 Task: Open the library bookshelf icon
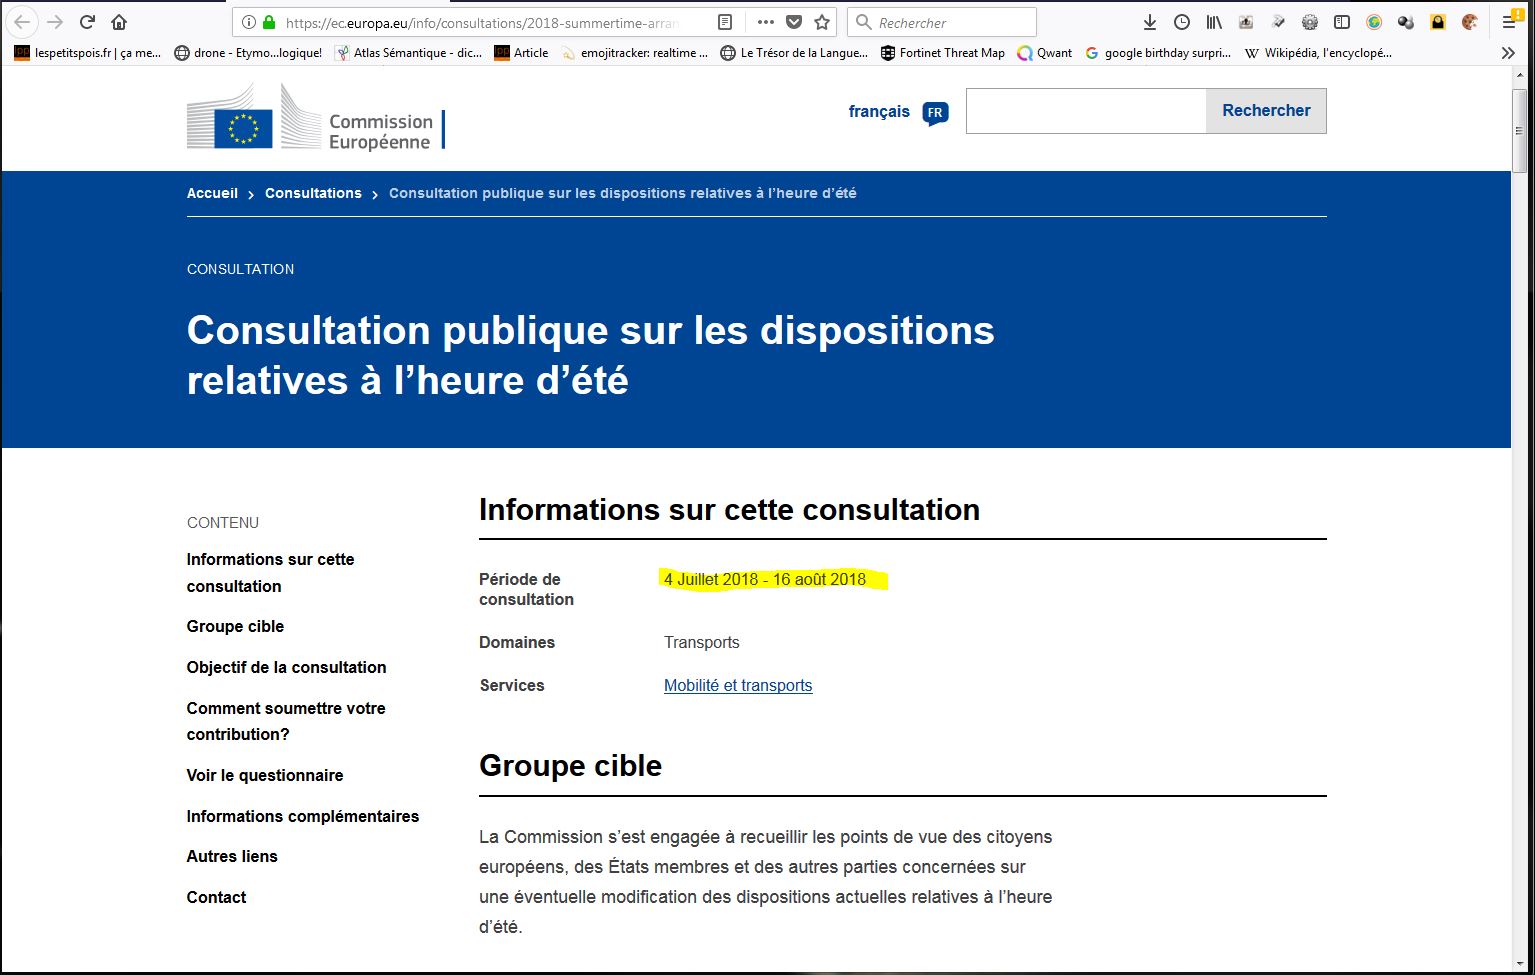coord(1214,22)
